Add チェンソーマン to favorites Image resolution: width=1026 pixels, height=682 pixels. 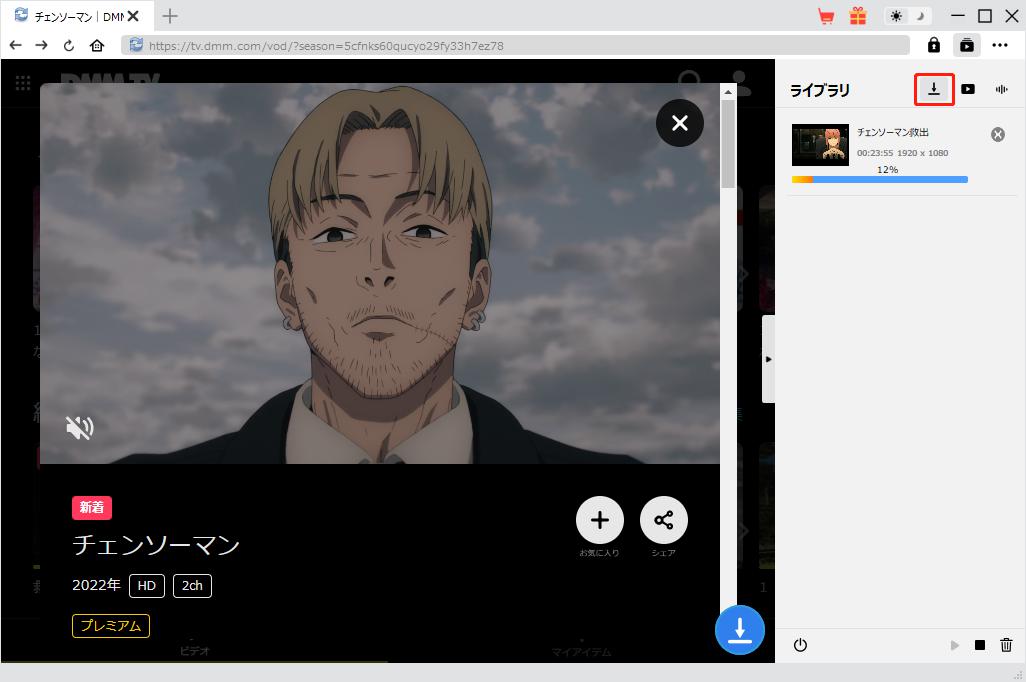[x=599, y=520]
